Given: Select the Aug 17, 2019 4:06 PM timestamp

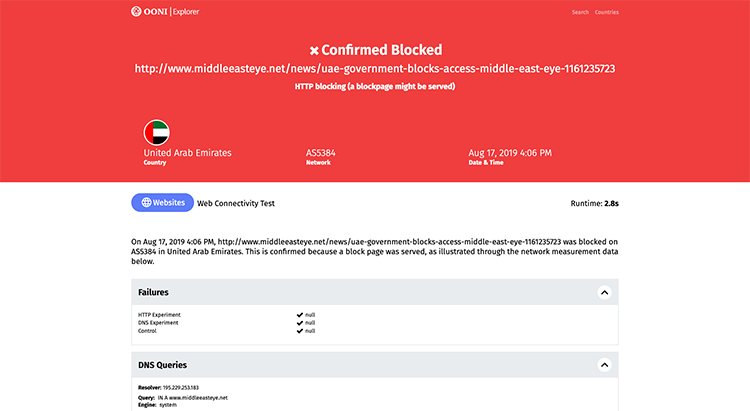Looking at the screenshot, I should 510,153.
